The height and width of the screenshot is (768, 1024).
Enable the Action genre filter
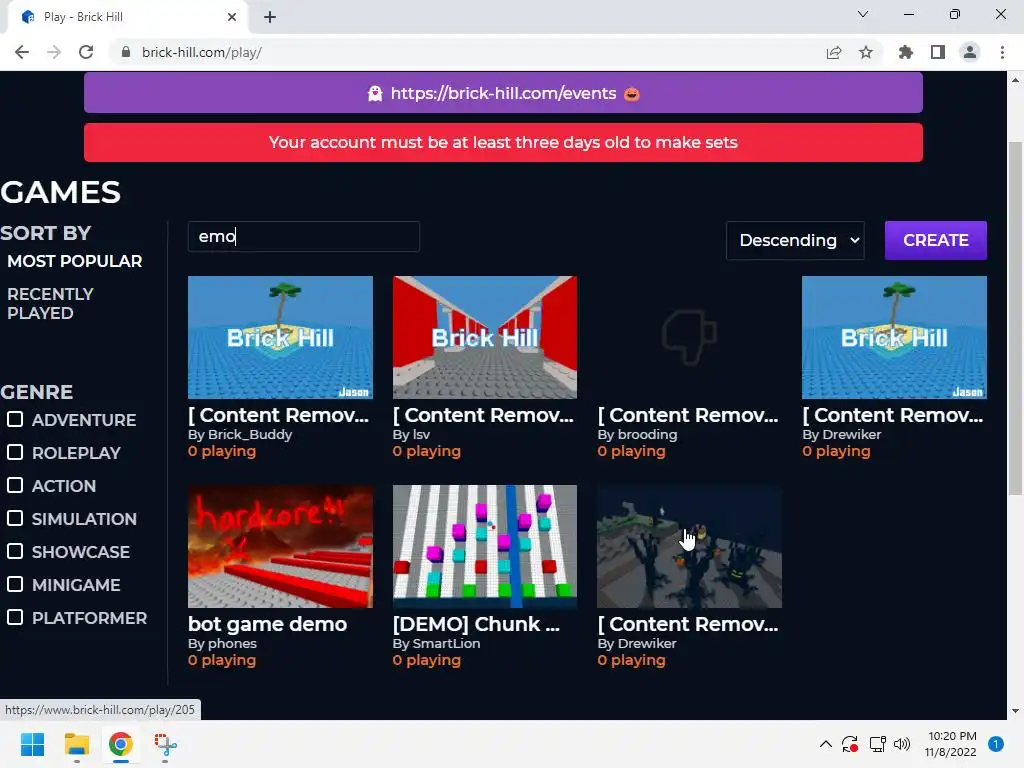tap(15, 485)
